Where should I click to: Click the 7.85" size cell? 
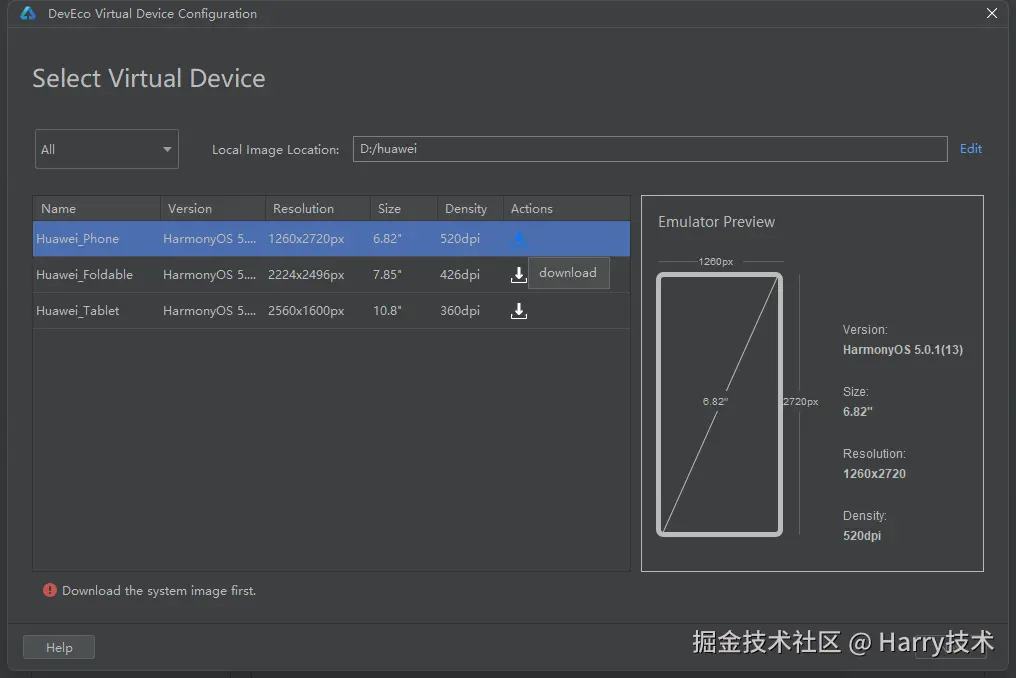[387, 275]
